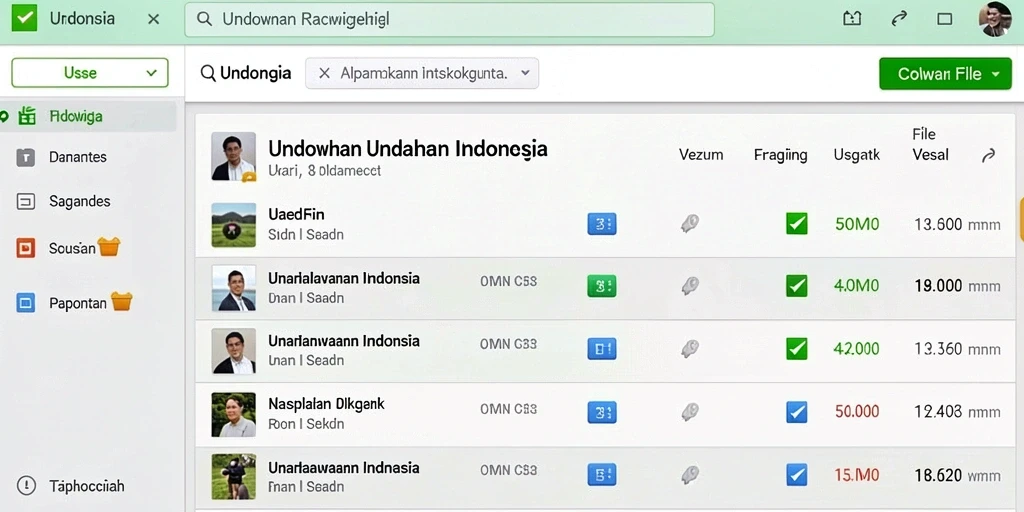Click the green checkmark app logo
This screenshot has height=512, width=1024.
pos(24,18)
